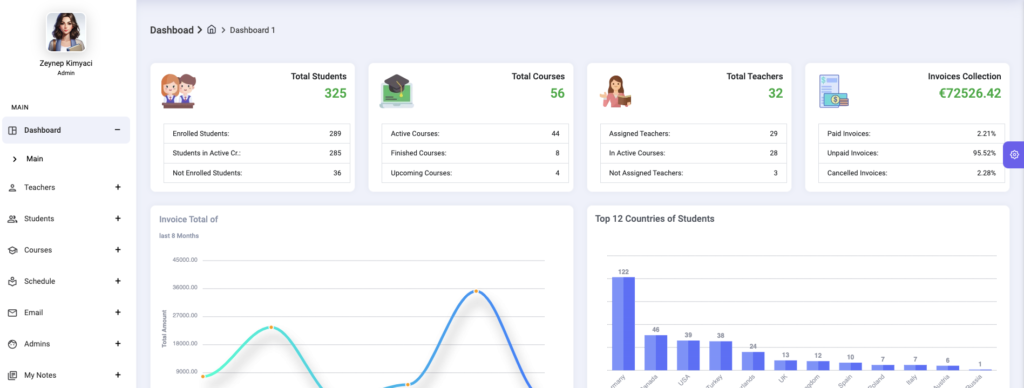Click the Invoice Total of heading
Viewport: 1024px width, 388px height.
click(x=189, y=219)
